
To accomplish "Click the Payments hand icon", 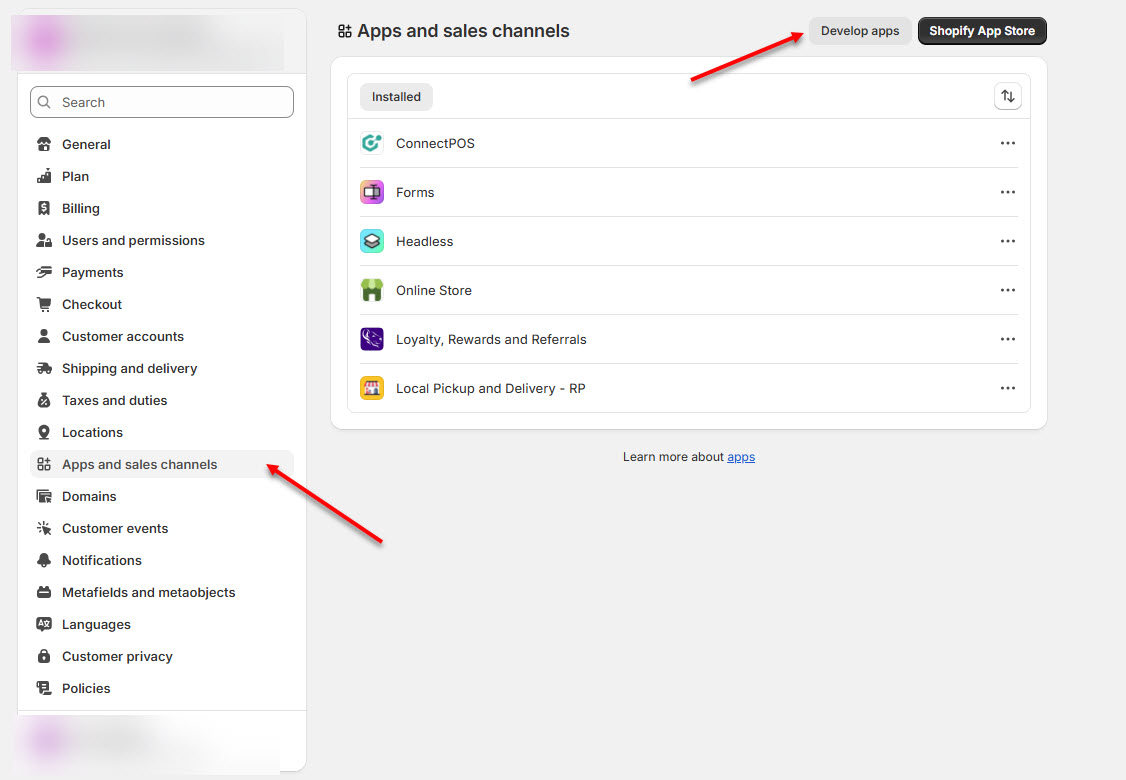I will point(44,272).
